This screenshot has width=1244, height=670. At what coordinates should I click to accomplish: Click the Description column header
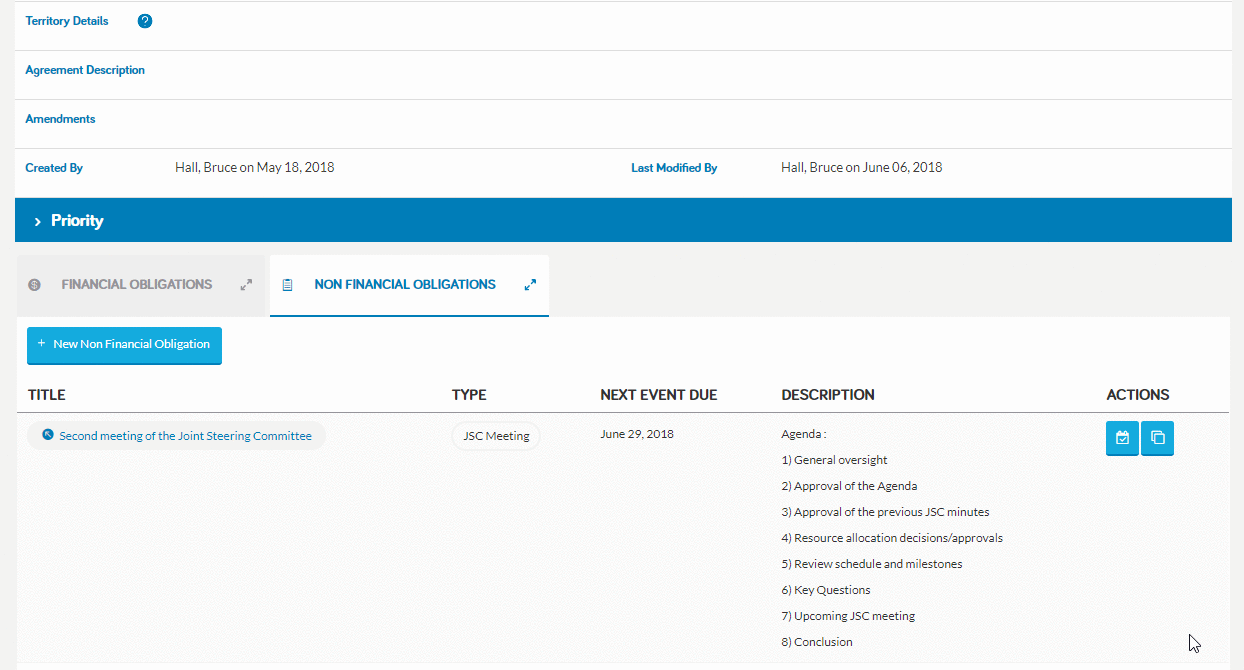828,395
